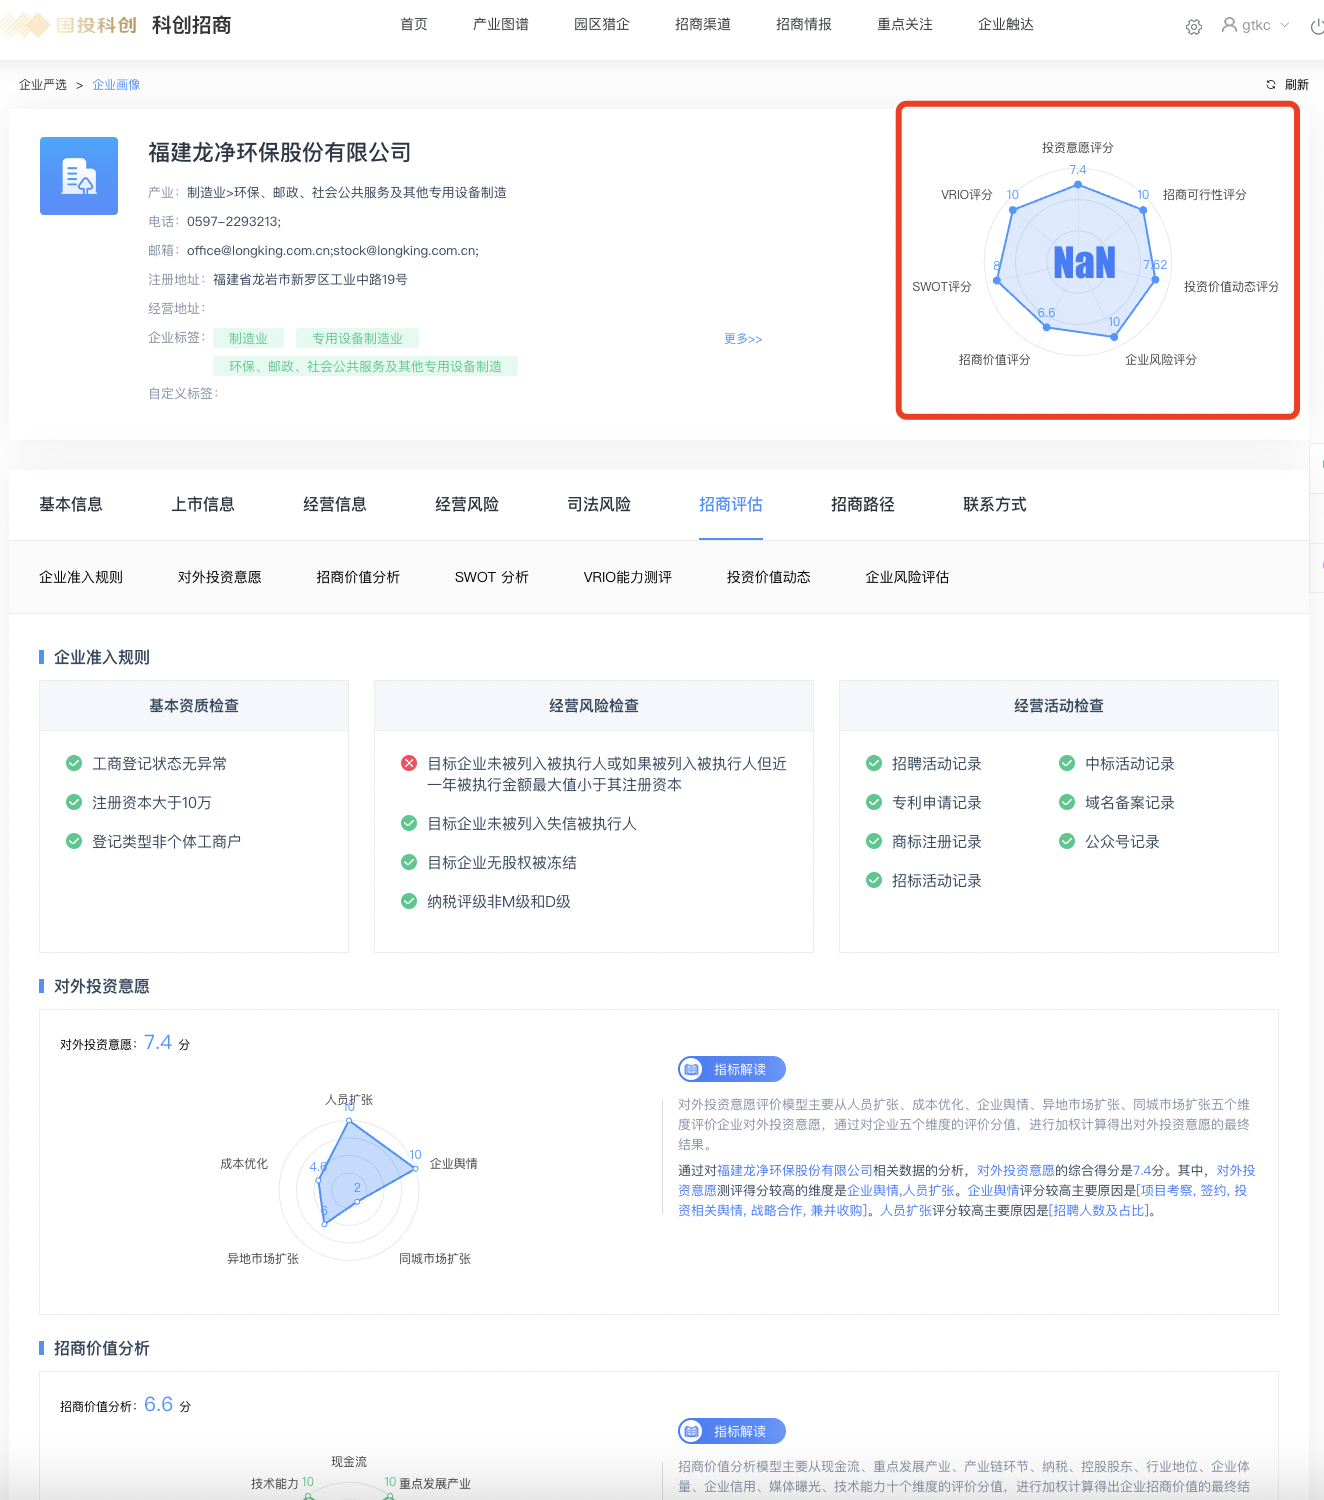Expand the gtkc account dropdown arrow
Screen dimensions: 1324x1500
(1285, 25)
